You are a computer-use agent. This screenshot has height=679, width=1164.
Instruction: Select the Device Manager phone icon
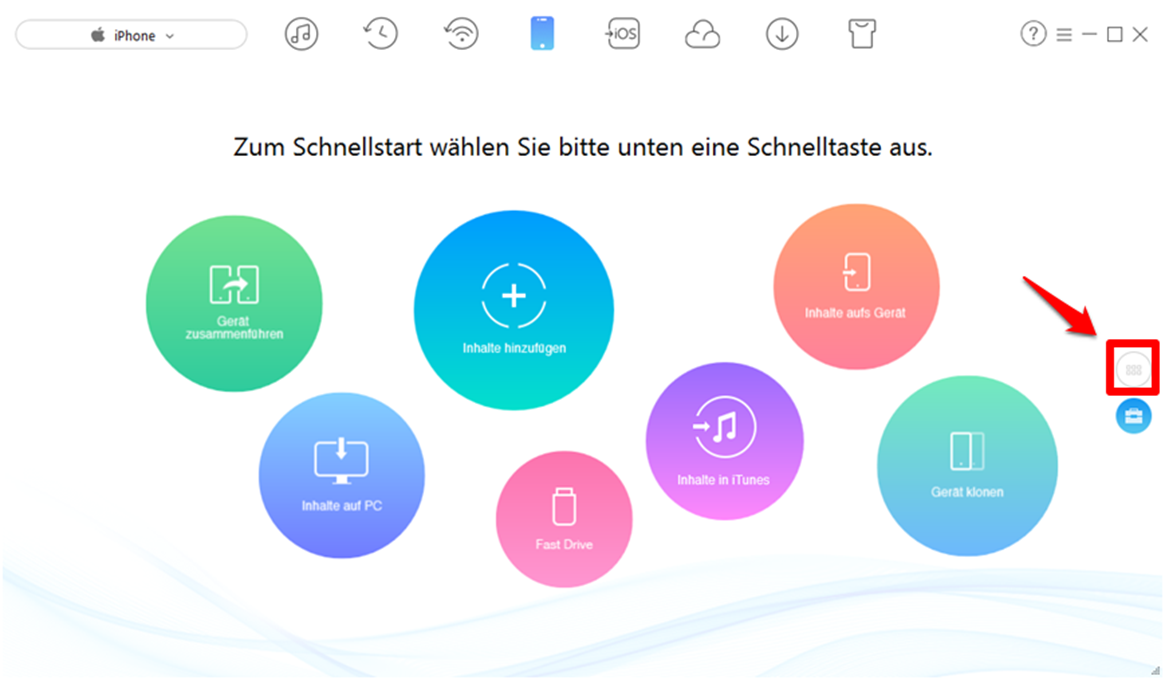[542, 34]
